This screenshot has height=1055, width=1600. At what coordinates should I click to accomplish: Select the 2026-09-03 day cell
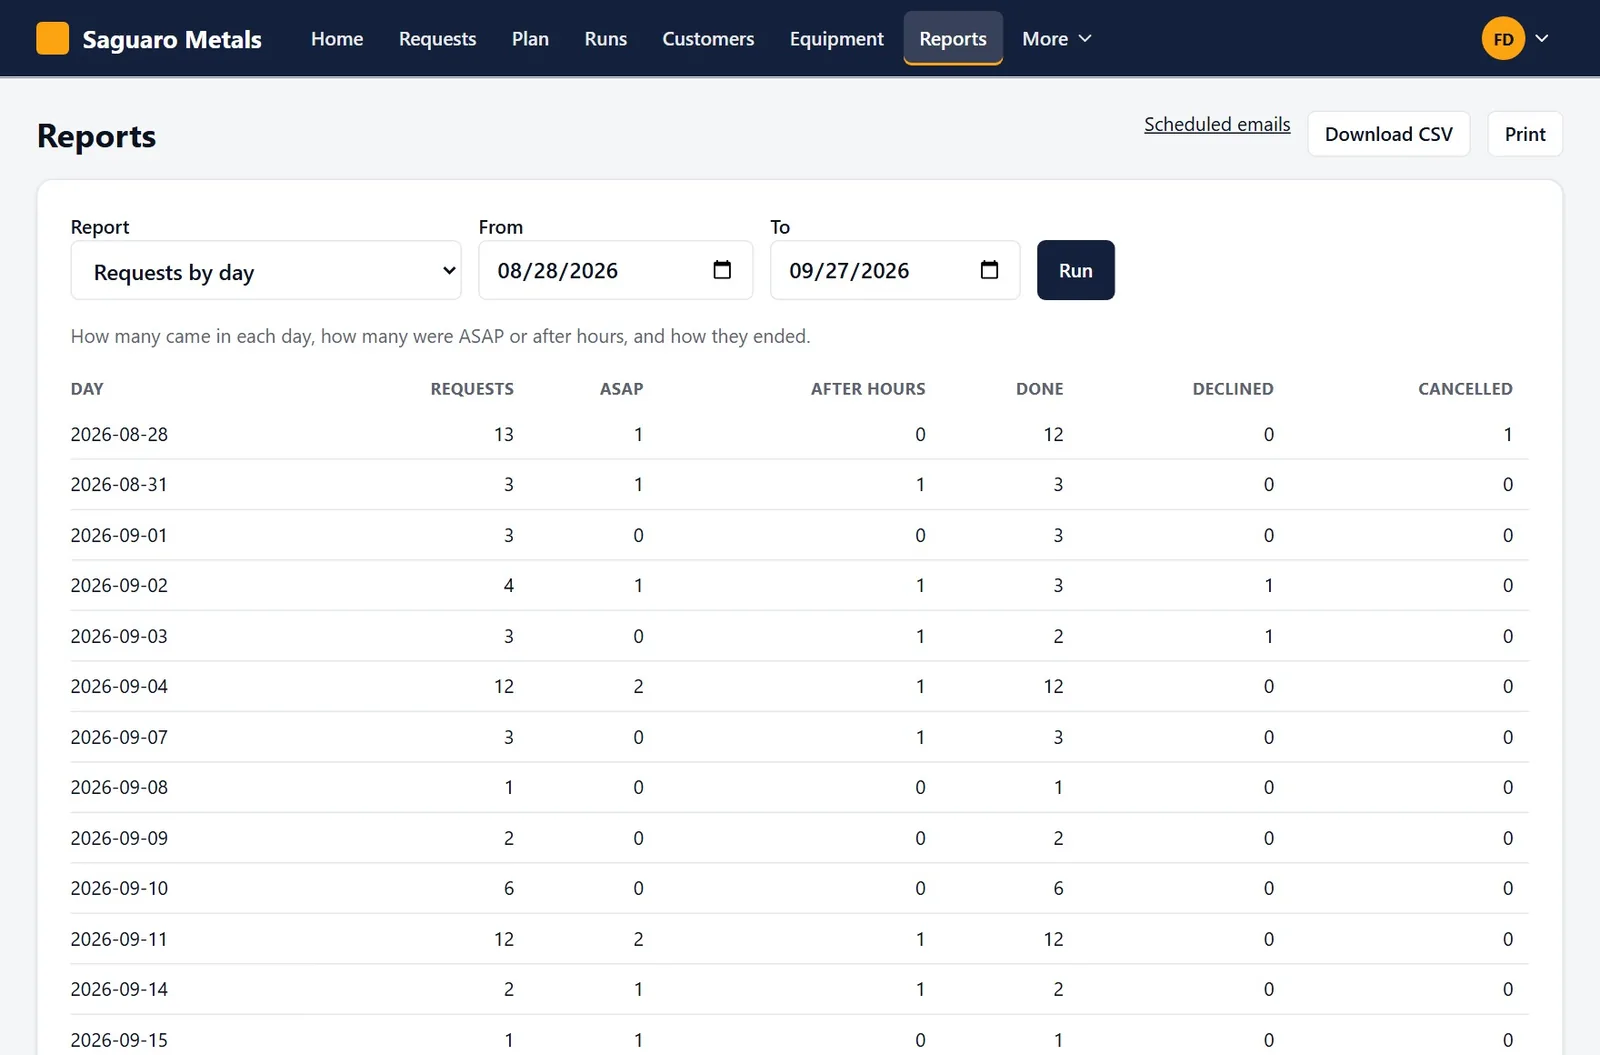(119, 637)
